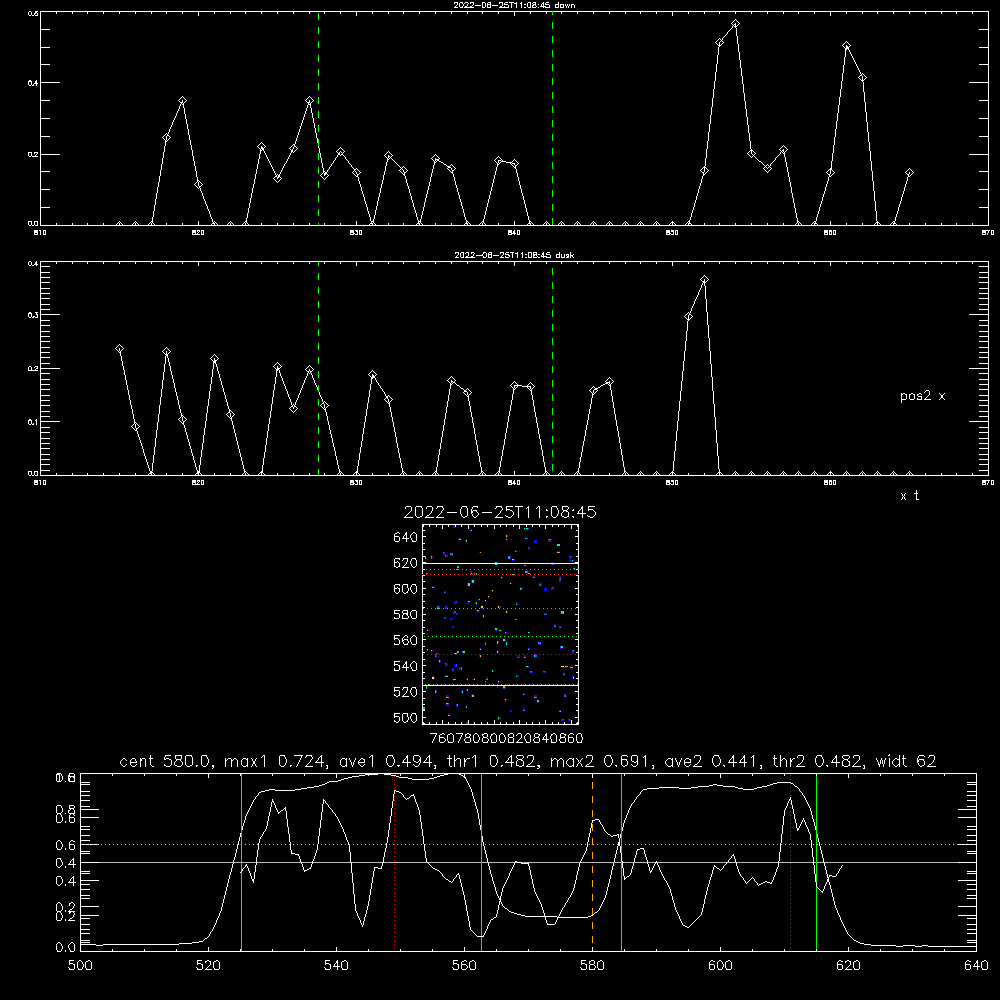
Task: Click the dawn plot title text
Action: 514,5
